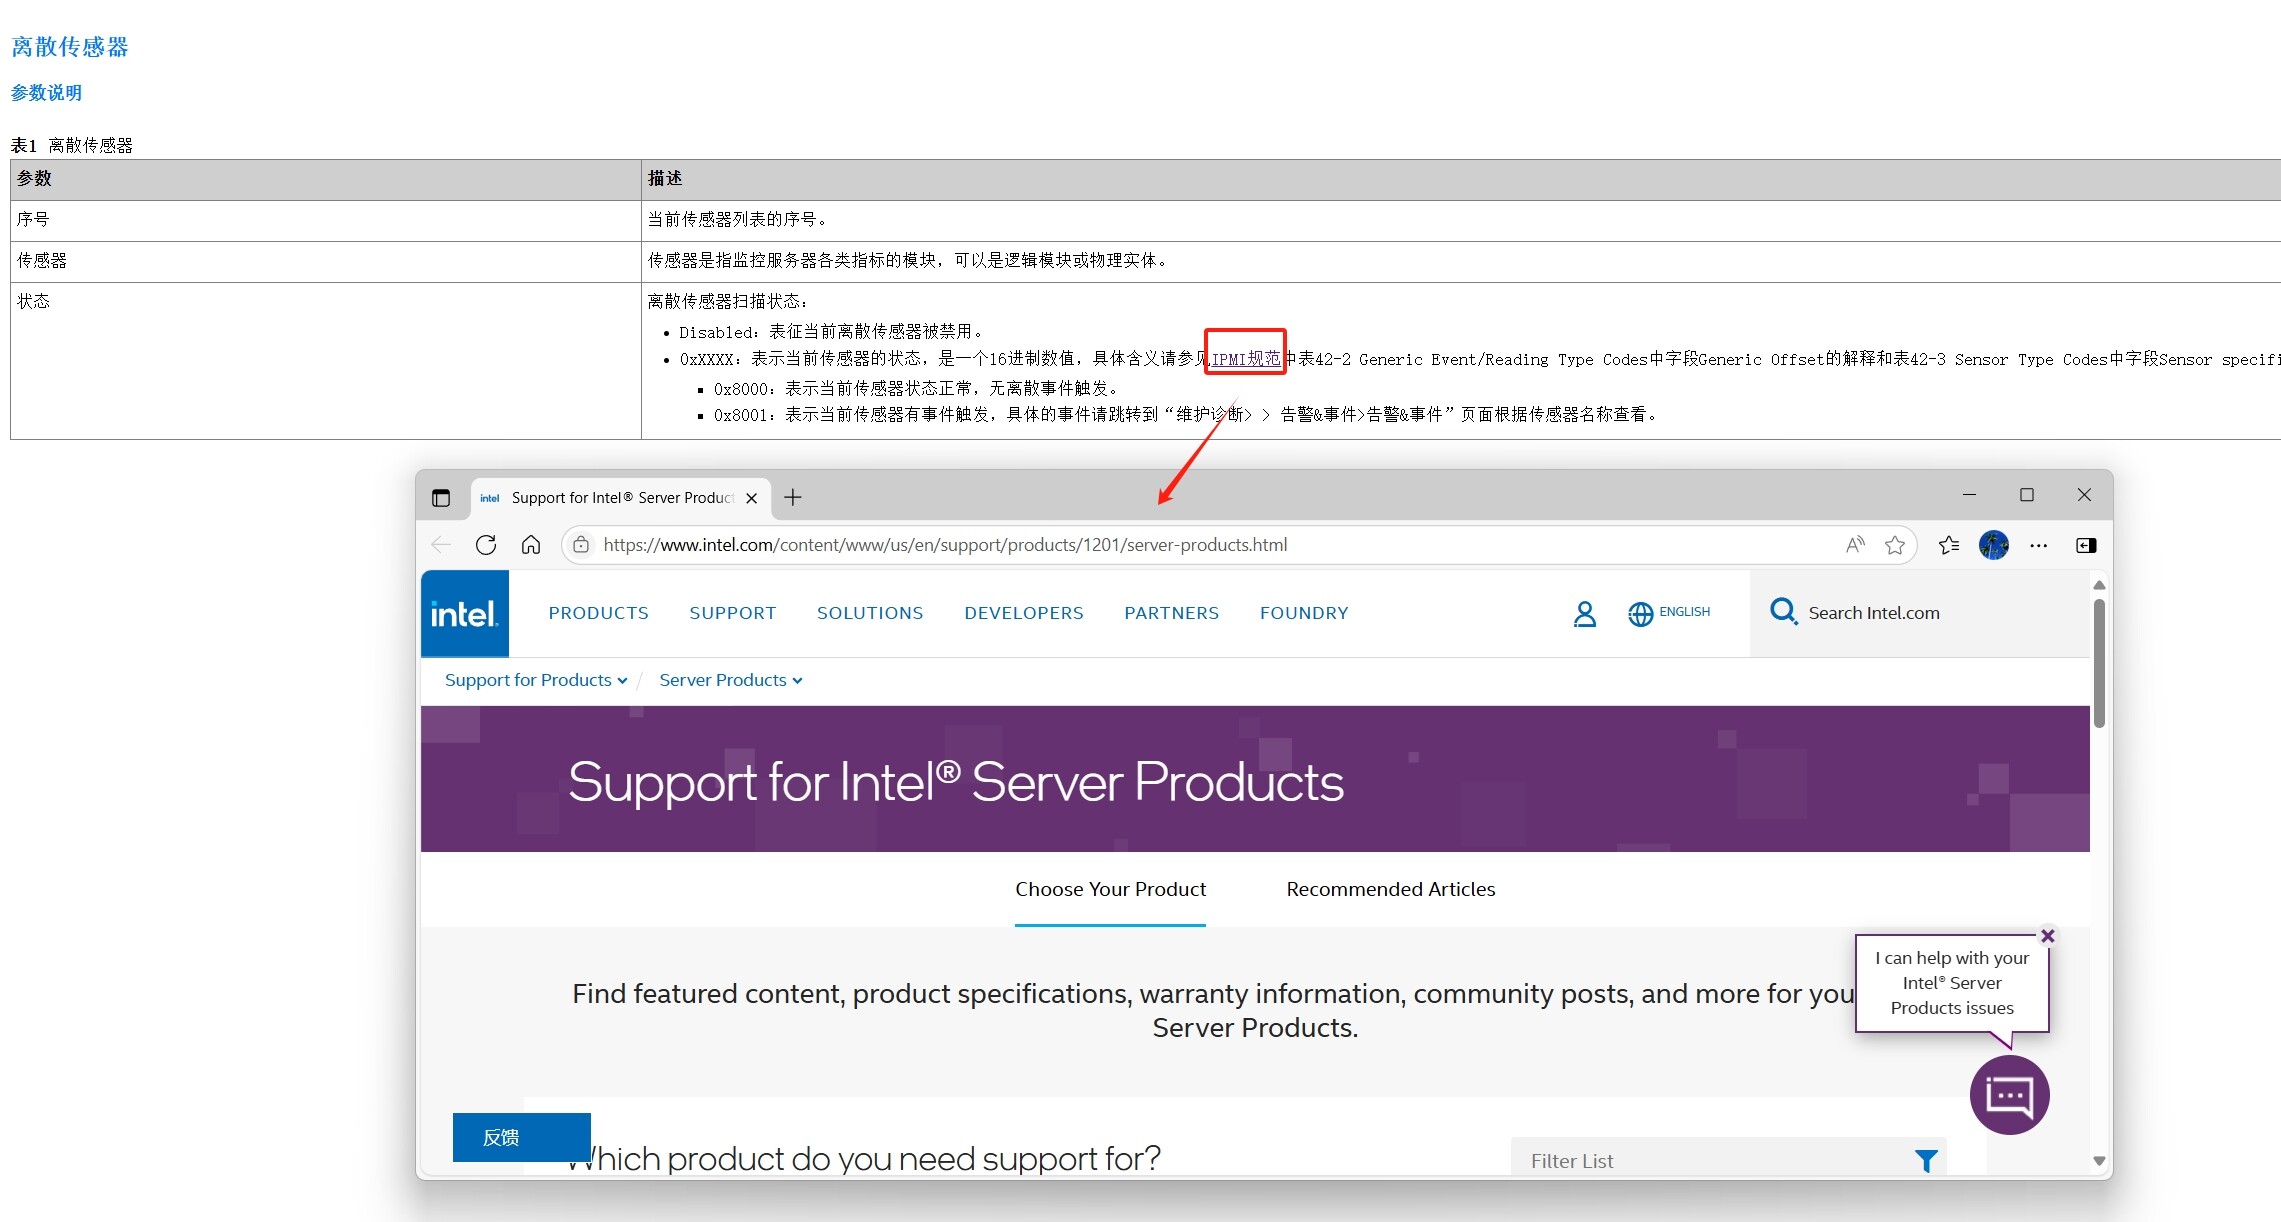The image size is (2281, 1222).
Task: Expand the Server Products breadcrumb dropdown
Action: 730,680
